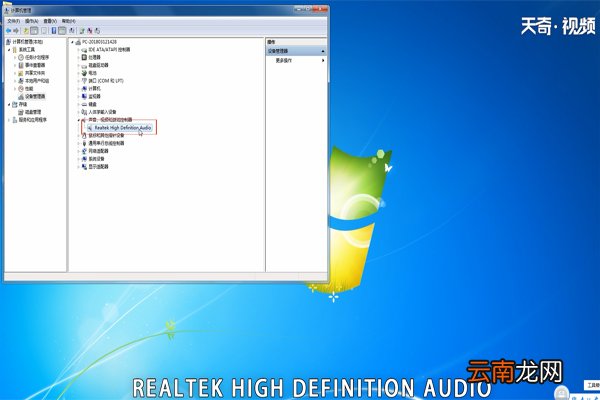This screenshot has width=600, height=400.
Task: Collapse the PC-2018 root device node
Action: tap(72, 42)
